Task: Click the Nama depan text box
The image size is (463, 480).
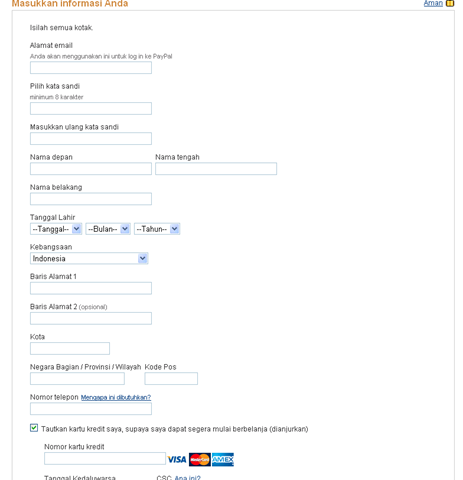Action: [91, 169]
